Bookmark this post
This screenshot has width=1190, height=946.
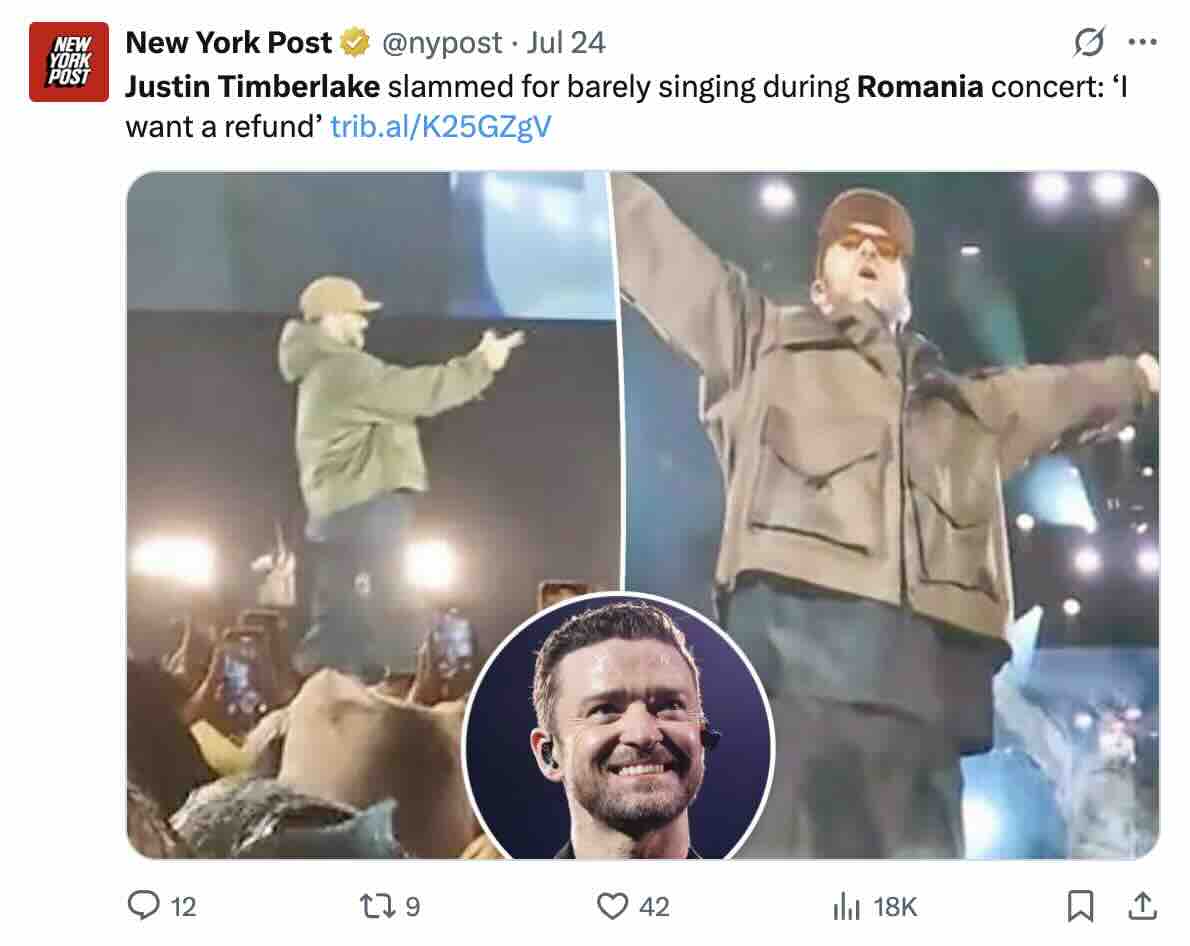point(1080,906)
